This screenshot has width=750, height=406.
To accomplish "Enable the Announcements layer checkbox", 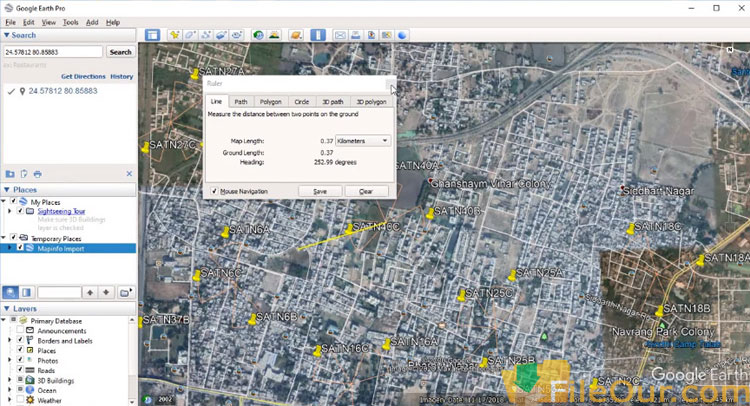I will click(x=20, y=331).
